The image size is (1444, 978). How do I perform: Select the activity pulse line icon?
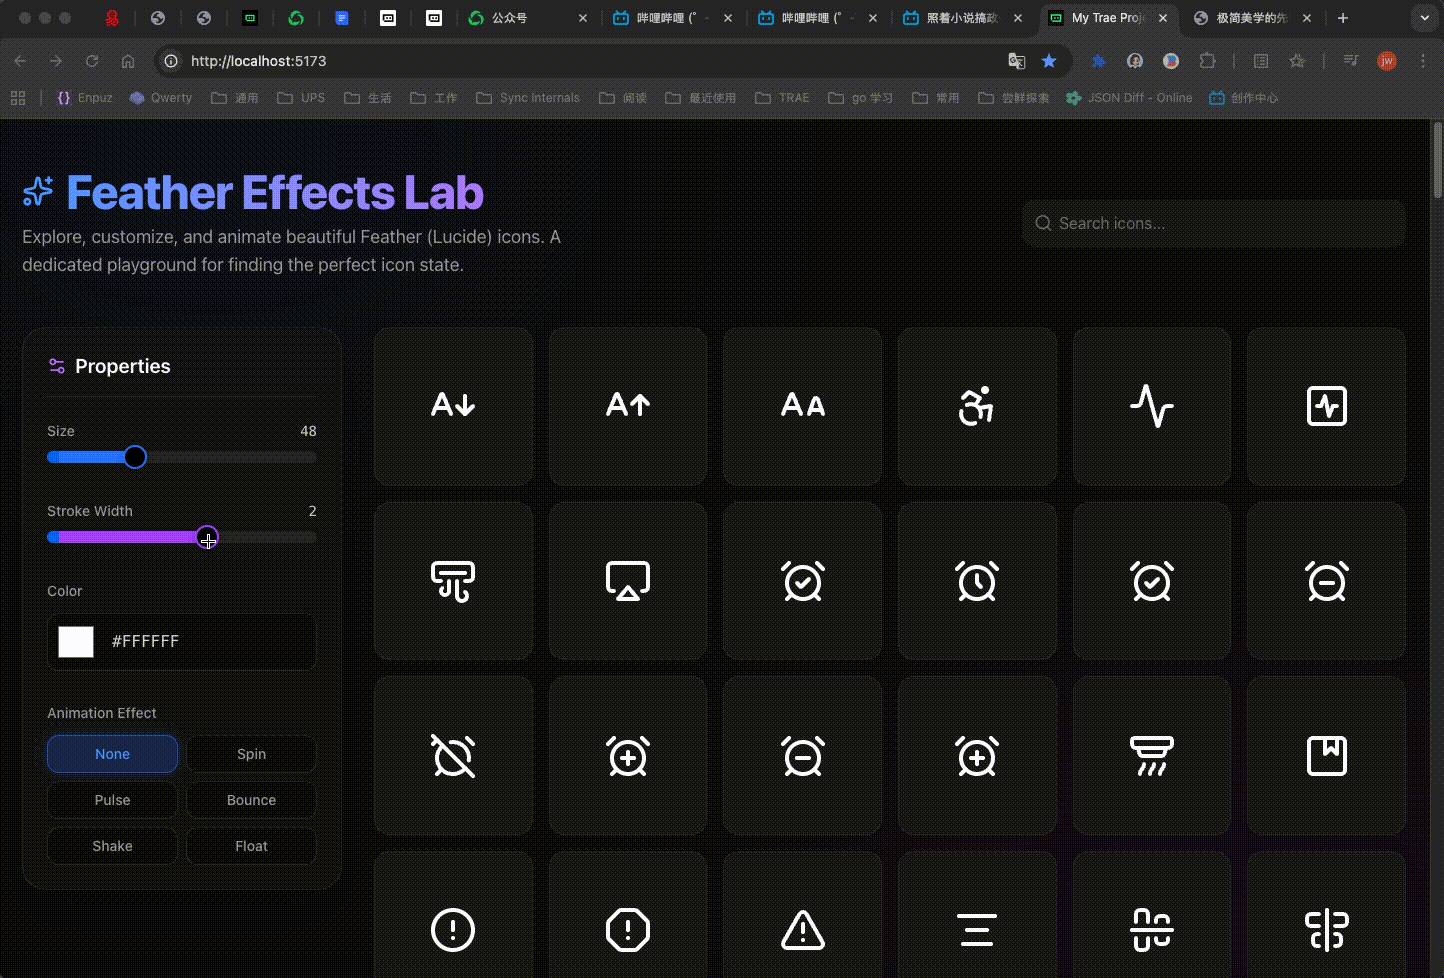[1151, 406]
